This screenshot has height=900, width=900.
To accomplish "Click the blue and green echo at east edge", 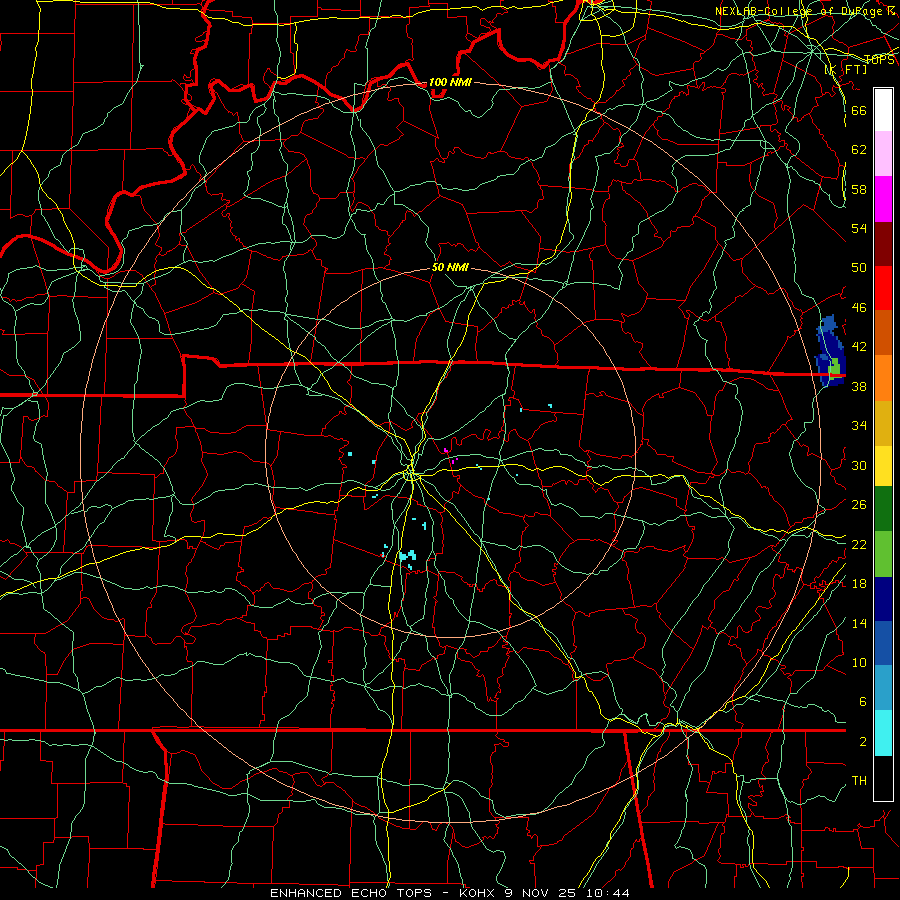I will (830, 351).
